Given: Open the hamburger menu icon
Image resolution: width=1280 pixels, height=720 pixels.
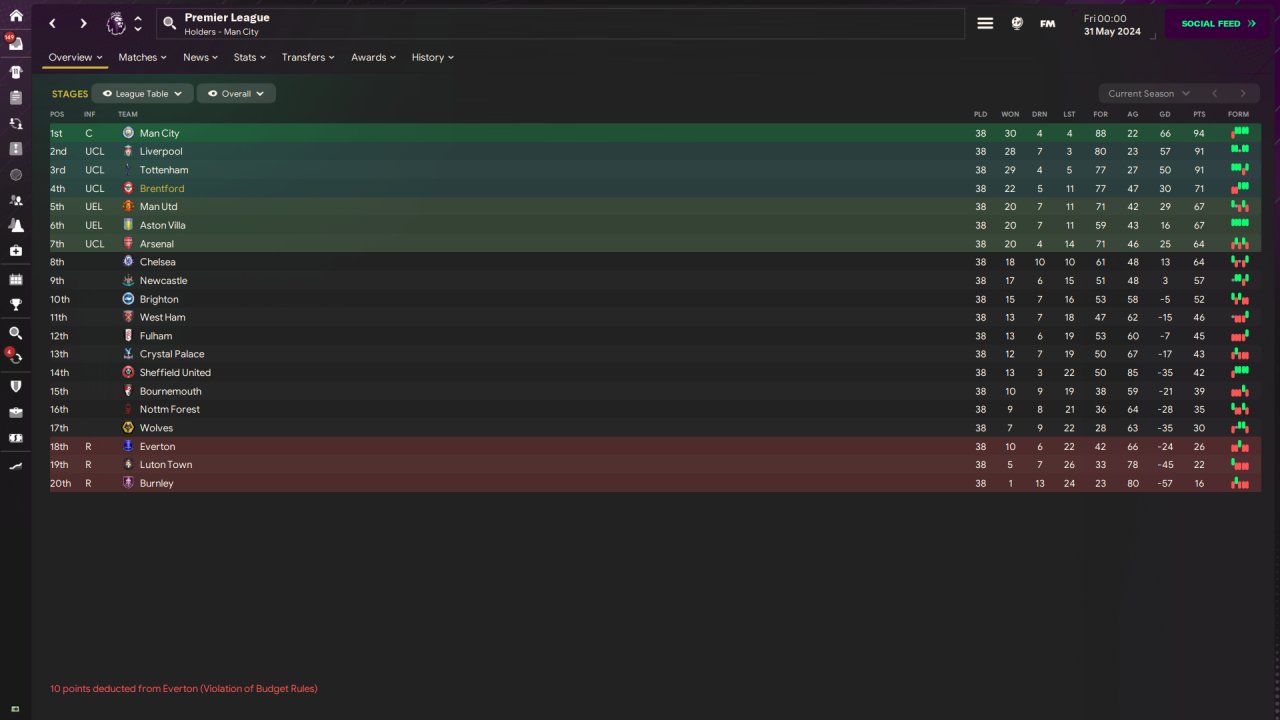Looking at the screenshot, I should pyautogui.click(x=985, y=23).
